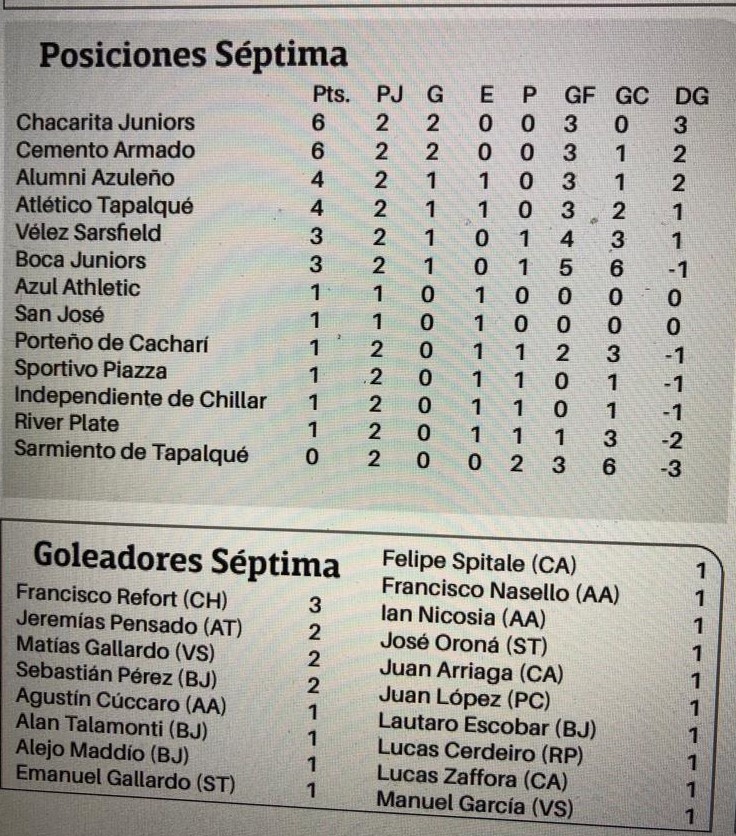Click the Goleadores Séptima heading
736x836 pixels.
point(187,560)
